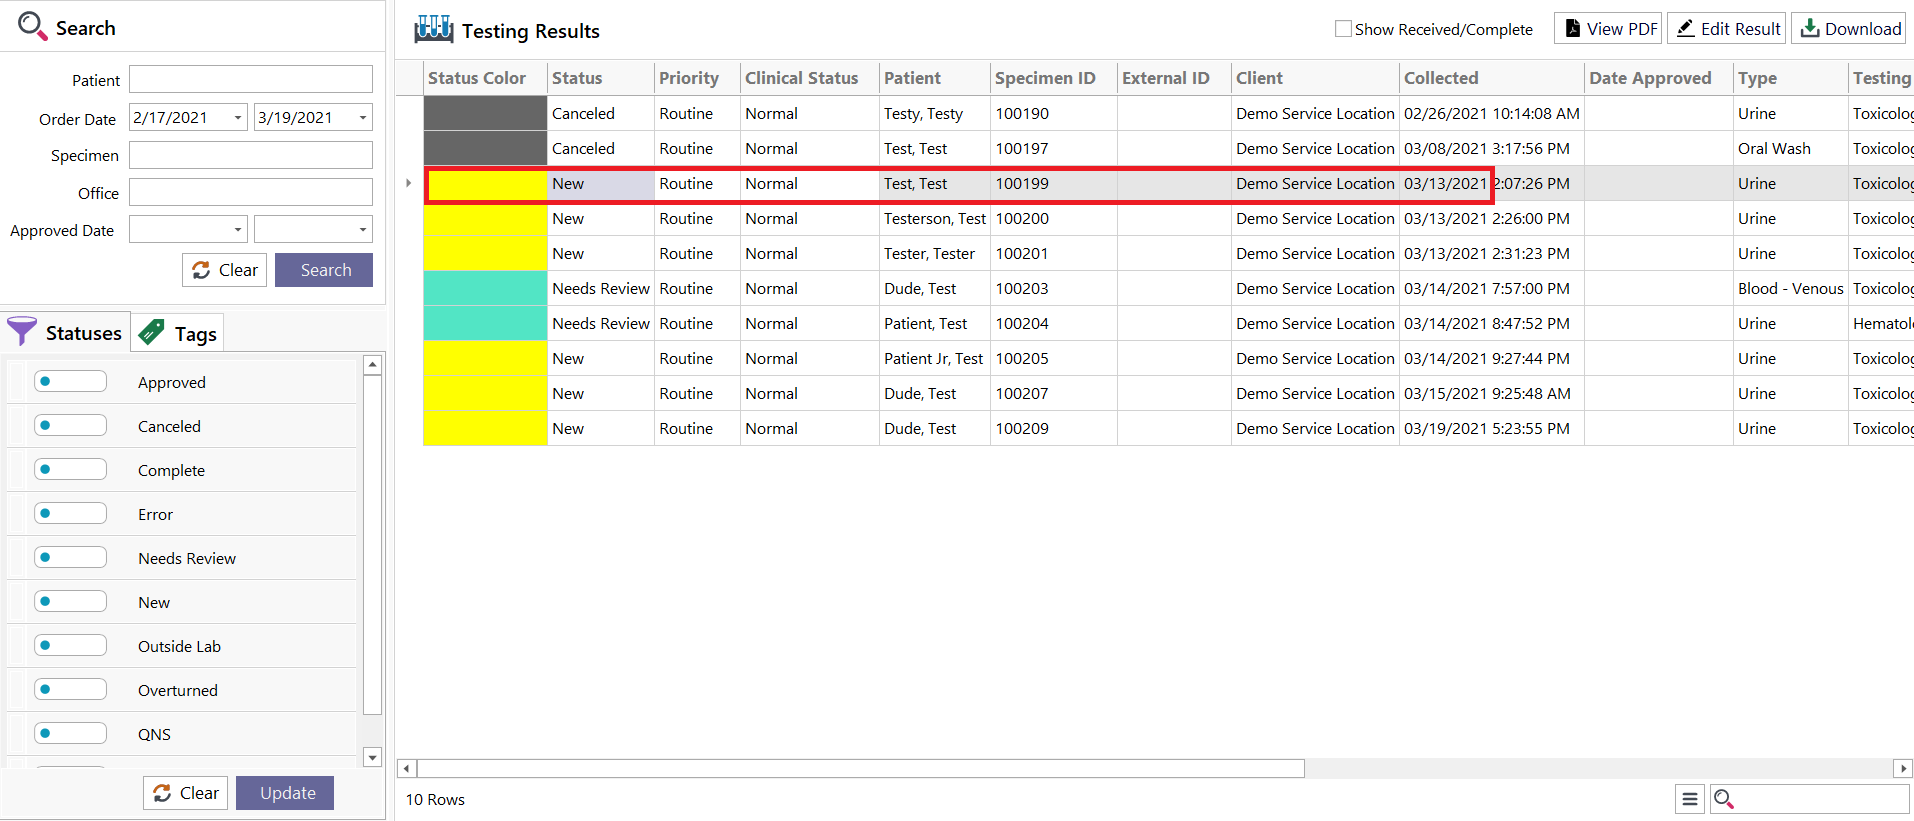
Task: Click the test tubes Testing Results icon
Action: 433,29
